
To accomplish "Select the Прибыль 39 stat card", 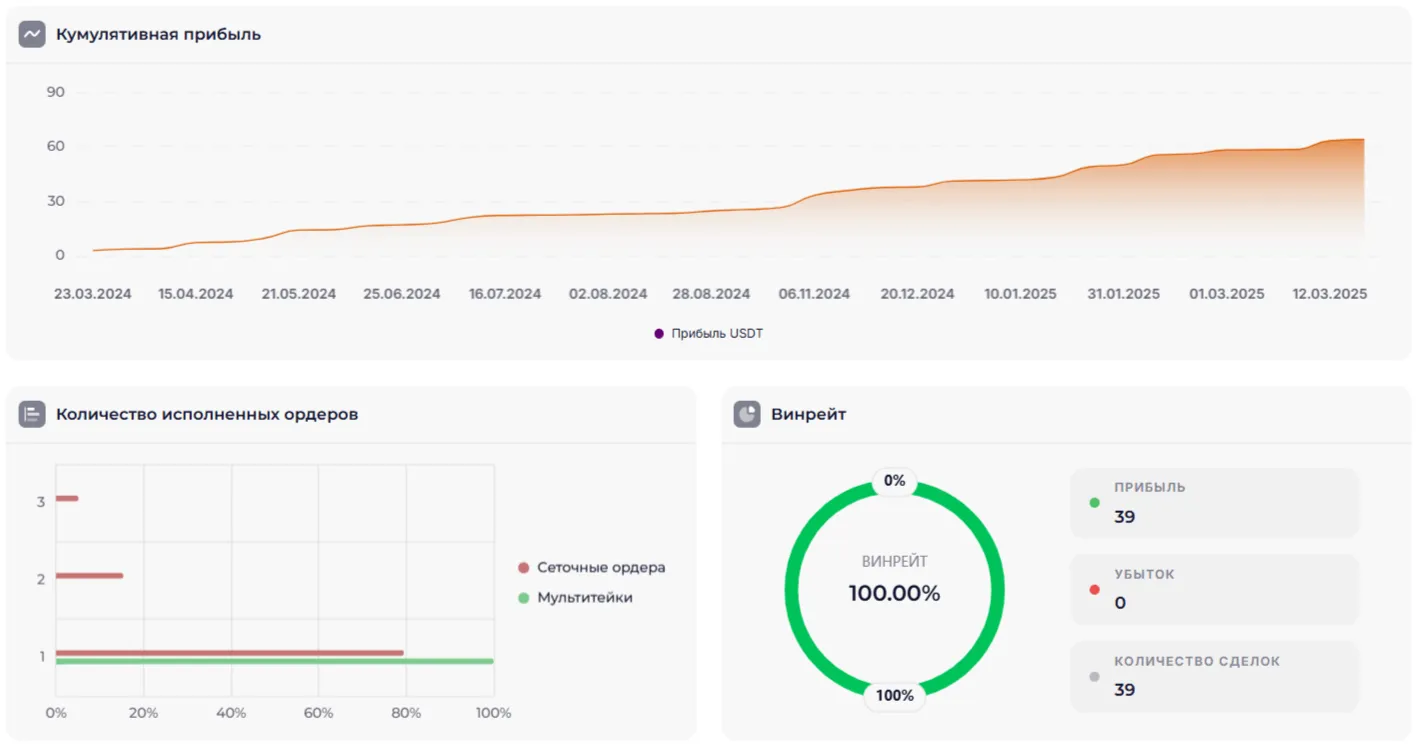I will click(1214, 503).
